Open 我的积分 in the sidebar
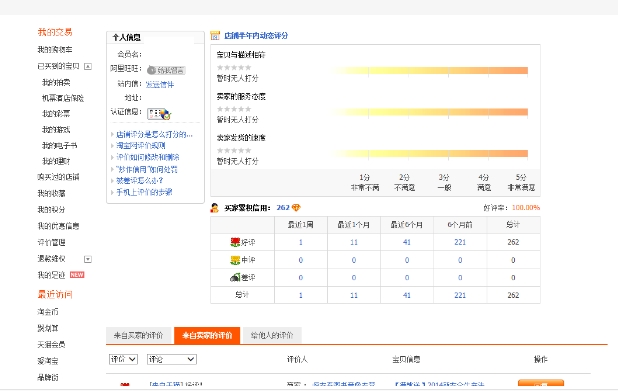The width and height of the screenshot is (618, 391). click(51, 210)
